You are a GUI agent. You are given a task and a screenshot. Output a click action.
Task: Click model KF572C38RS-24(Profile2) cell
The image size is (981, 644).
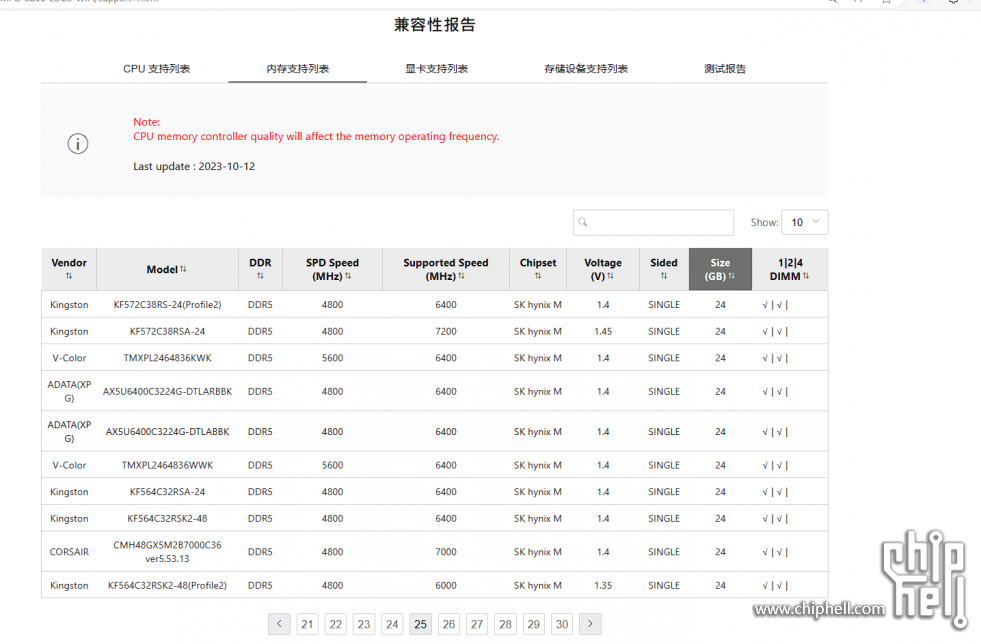tap(168, 305)
